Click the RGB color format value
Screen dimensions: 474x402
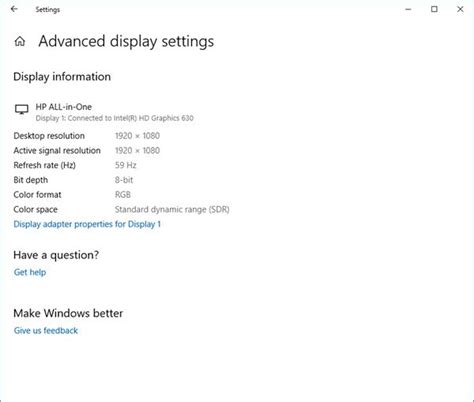123,195
